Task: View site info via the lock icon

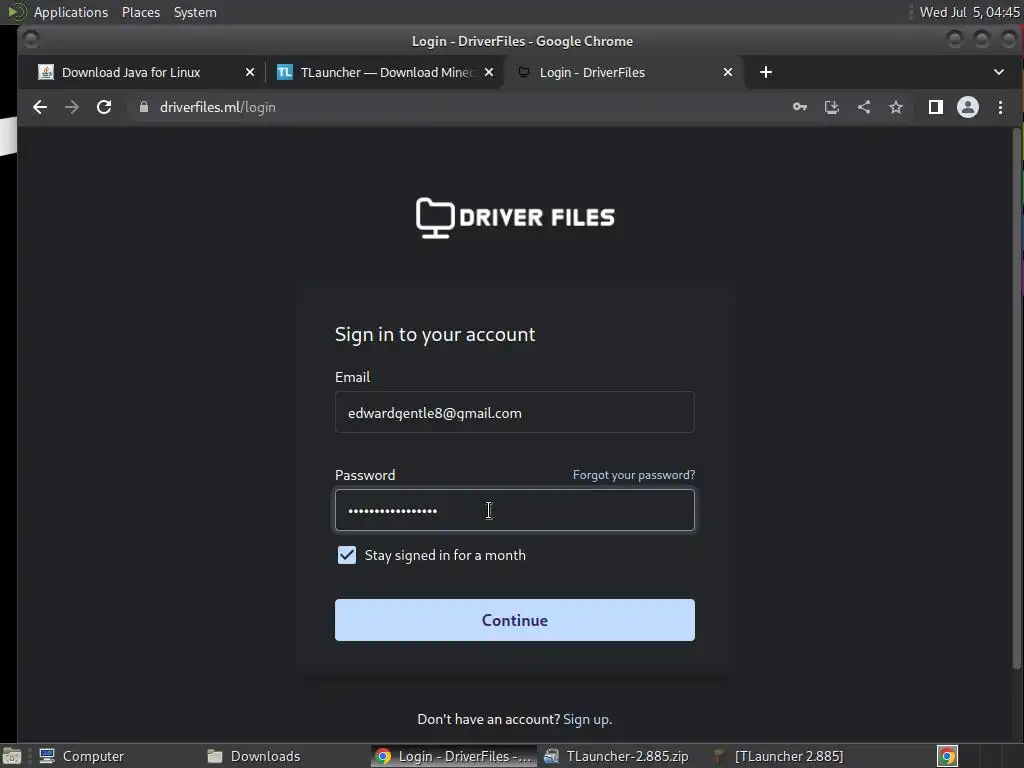Action: click(x=144, y=107)
